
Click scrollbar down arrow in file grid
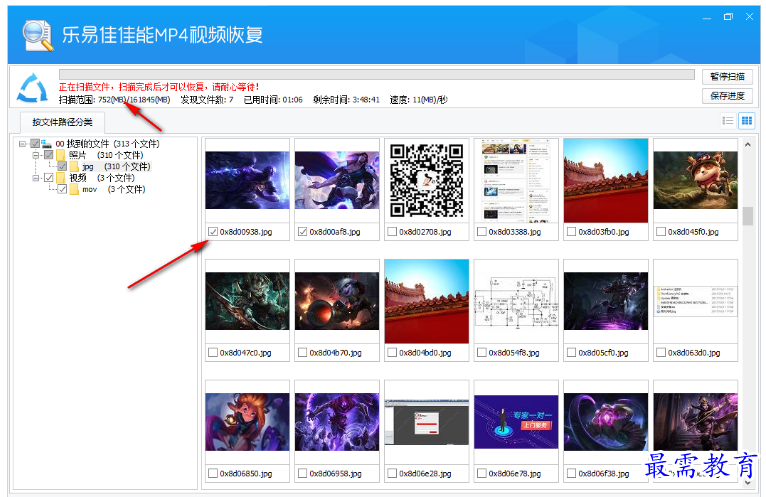tap(747, 482)
